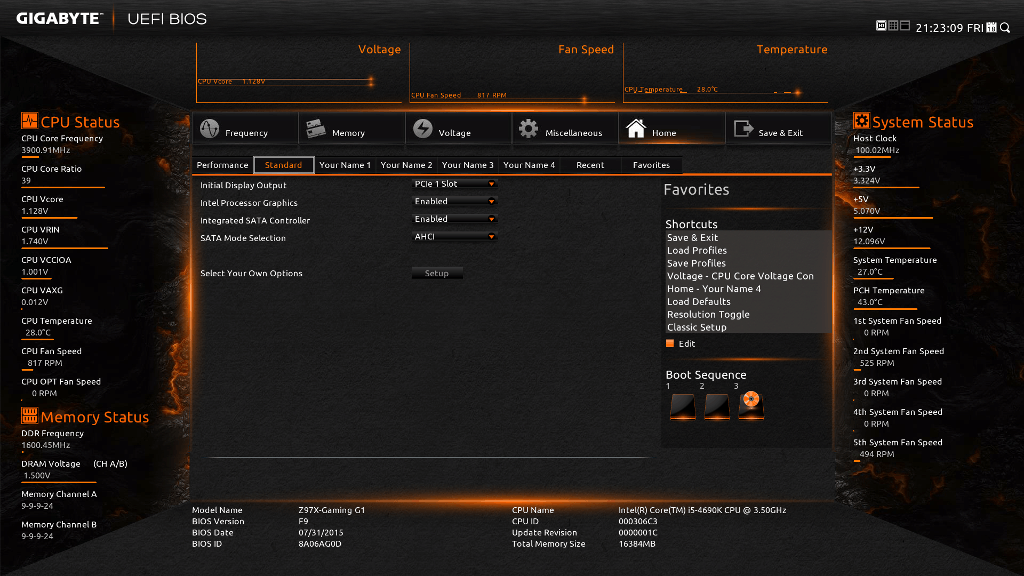Screen dimensions: 1024x576
Task: Click the Model Name Z97X-Gaming G1 text
Action: (x=332, y=510)
